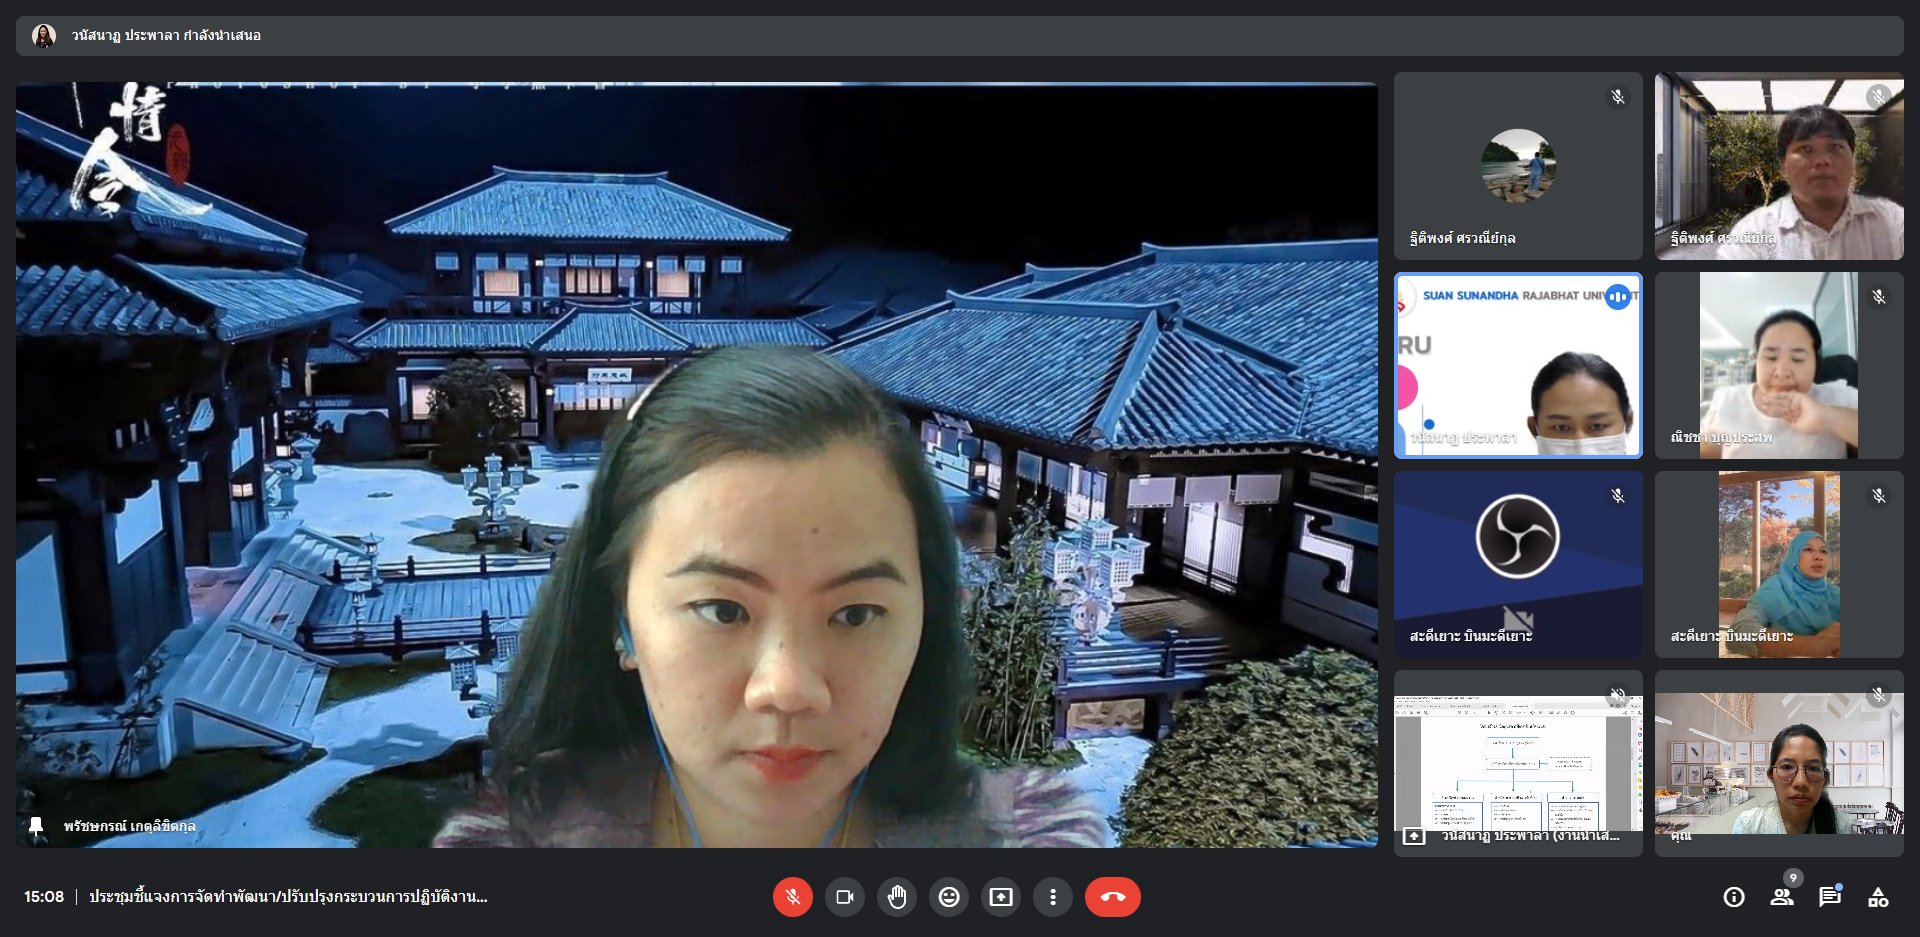Leave the call with the red hang-up button
Screen dimensions: 1920x937
click(x=1112, y=897)
